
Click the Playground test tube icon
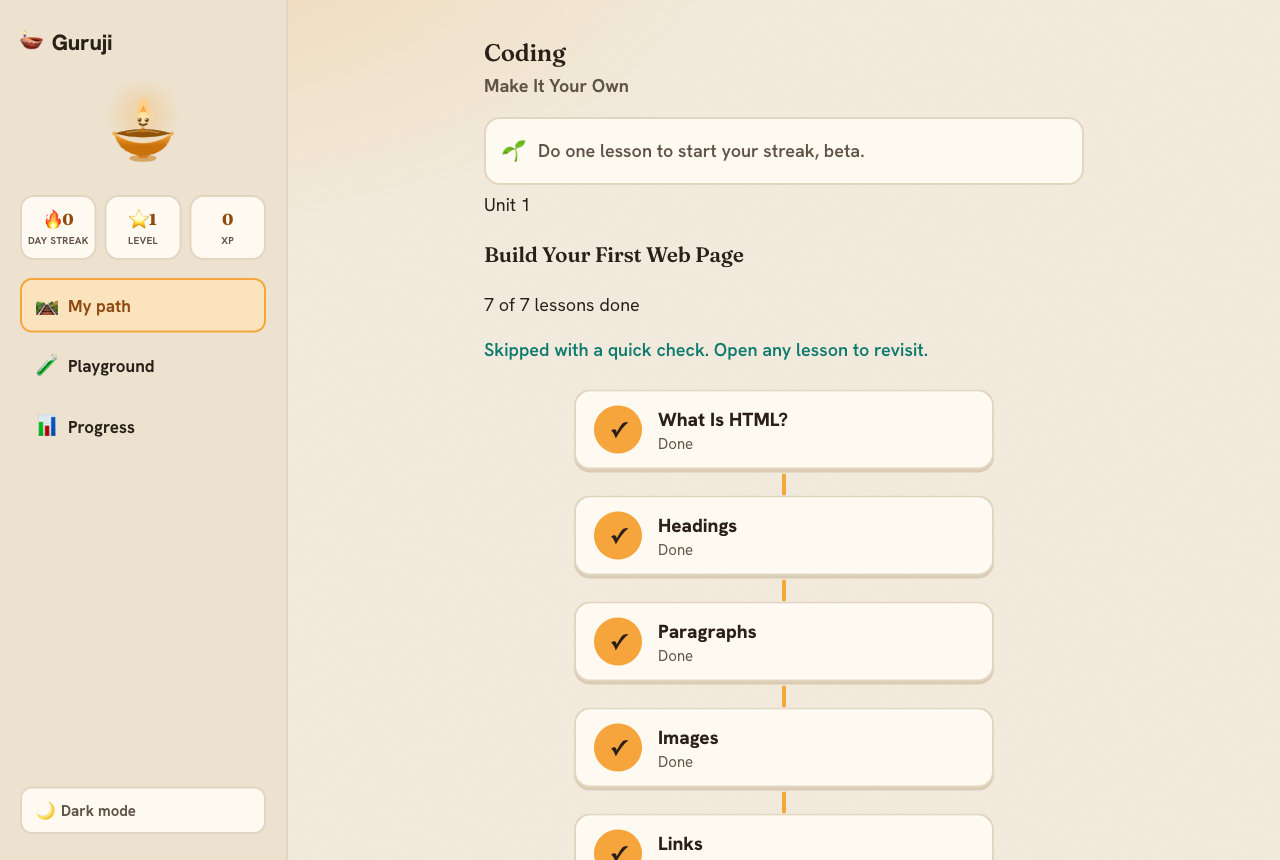pyautogui.click(x=47, y=366)
